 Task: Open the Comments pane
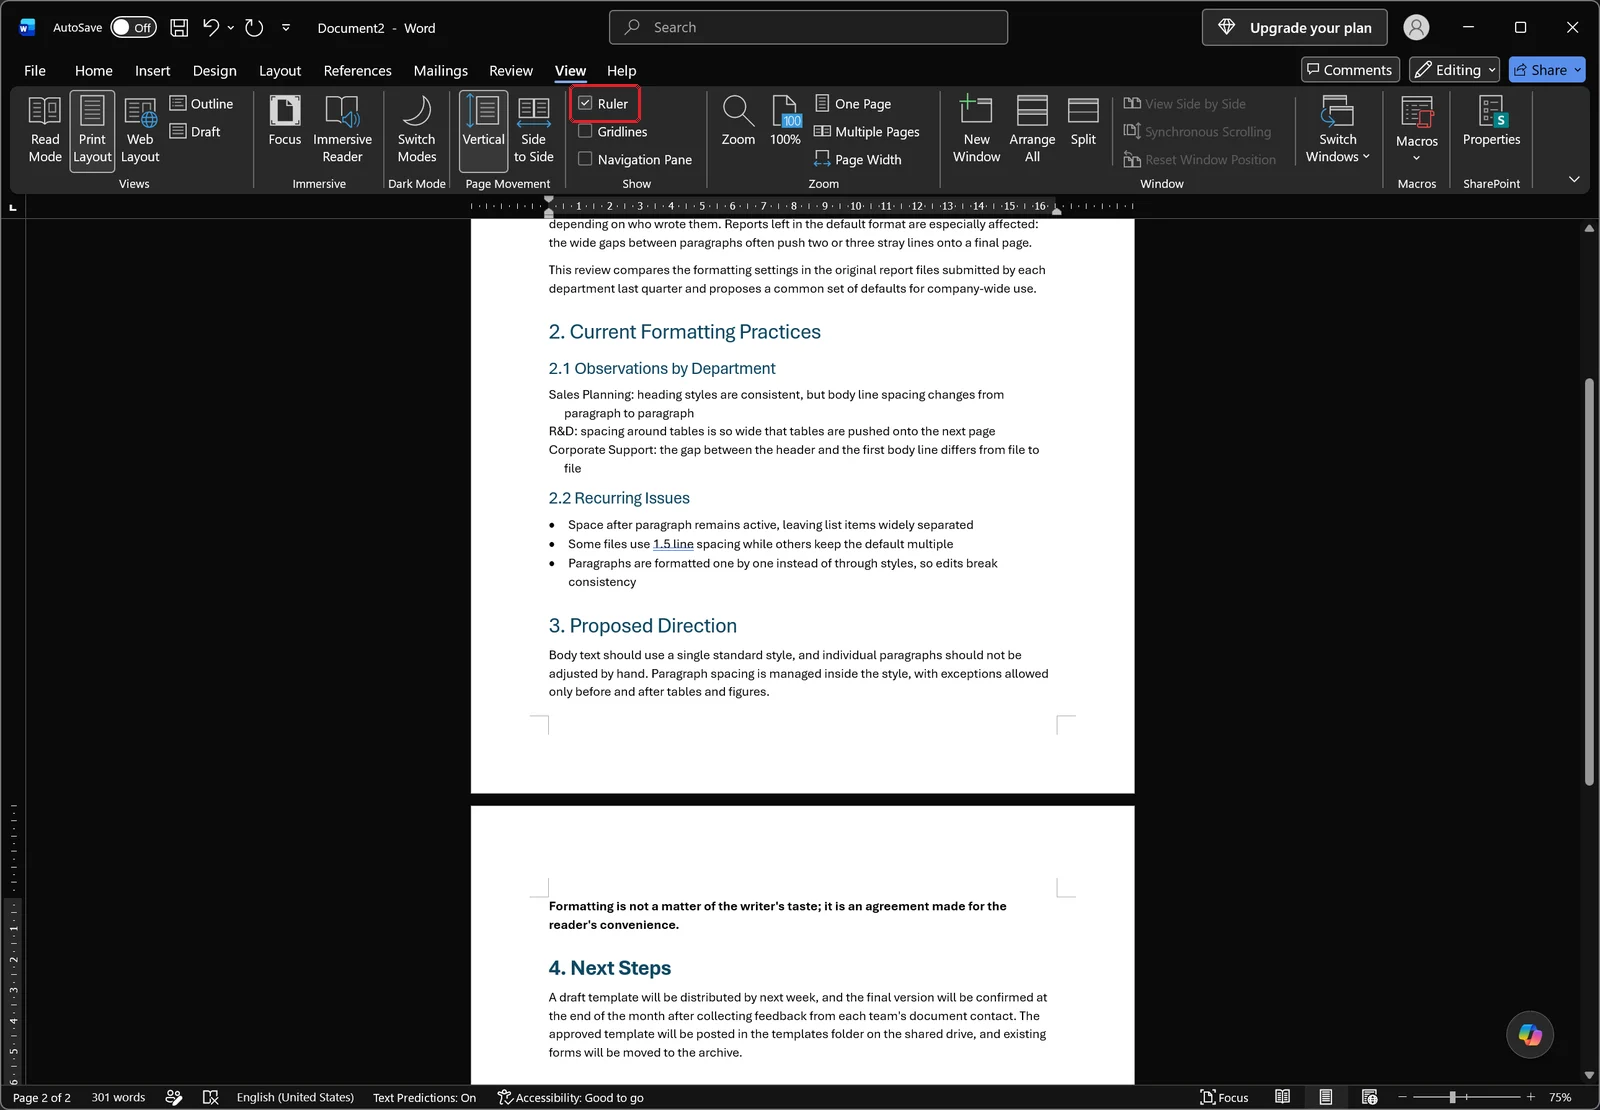tap(1350, 70)
